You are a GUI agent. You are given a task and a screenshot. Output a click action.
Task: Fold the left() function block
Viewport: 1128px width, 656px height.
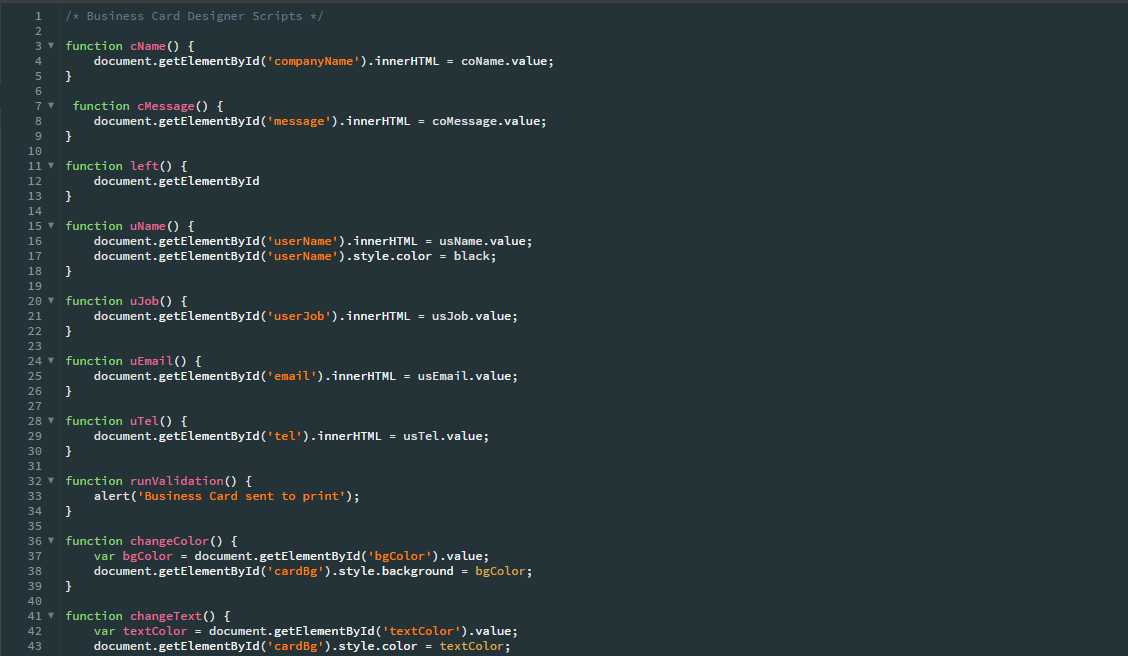pos(51,165)
